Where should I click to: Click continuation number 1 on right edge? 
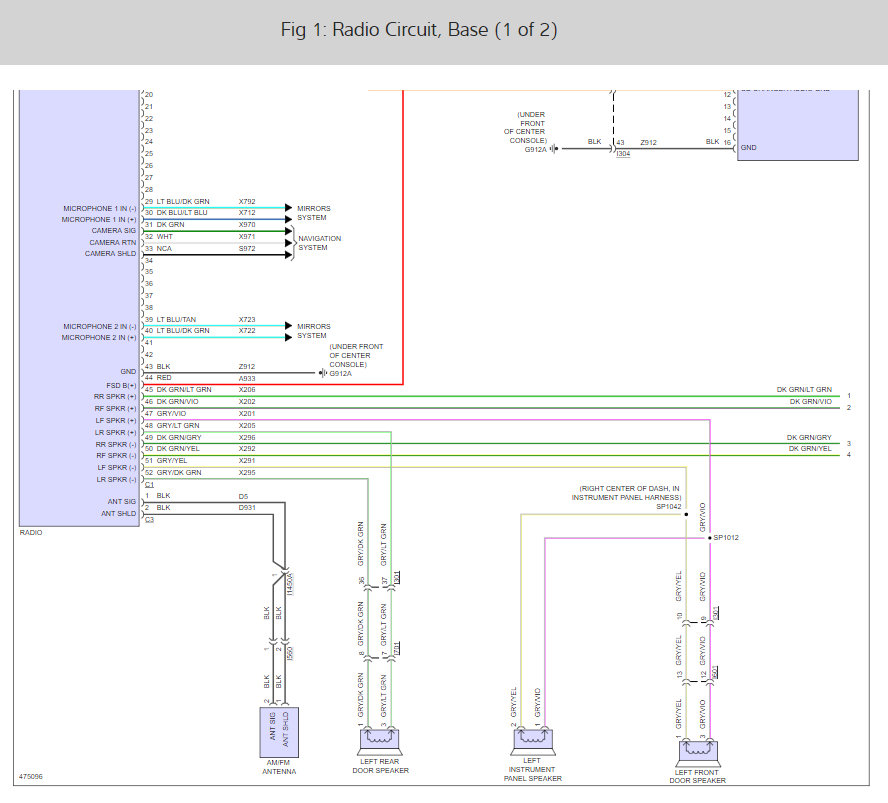click(848, 396)
